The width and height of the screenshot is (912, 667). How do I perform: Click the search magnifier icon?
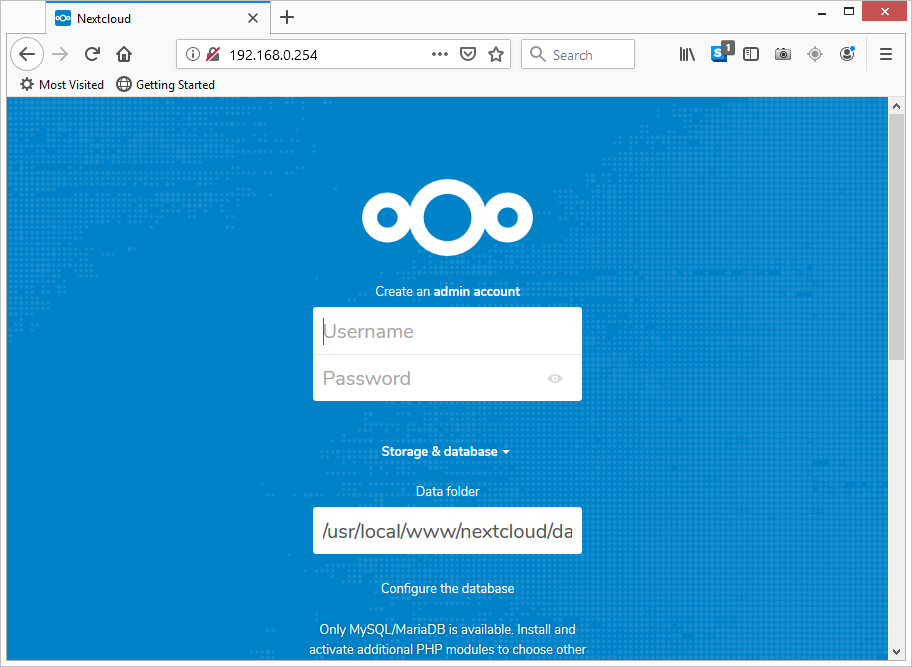click(538, 55)
